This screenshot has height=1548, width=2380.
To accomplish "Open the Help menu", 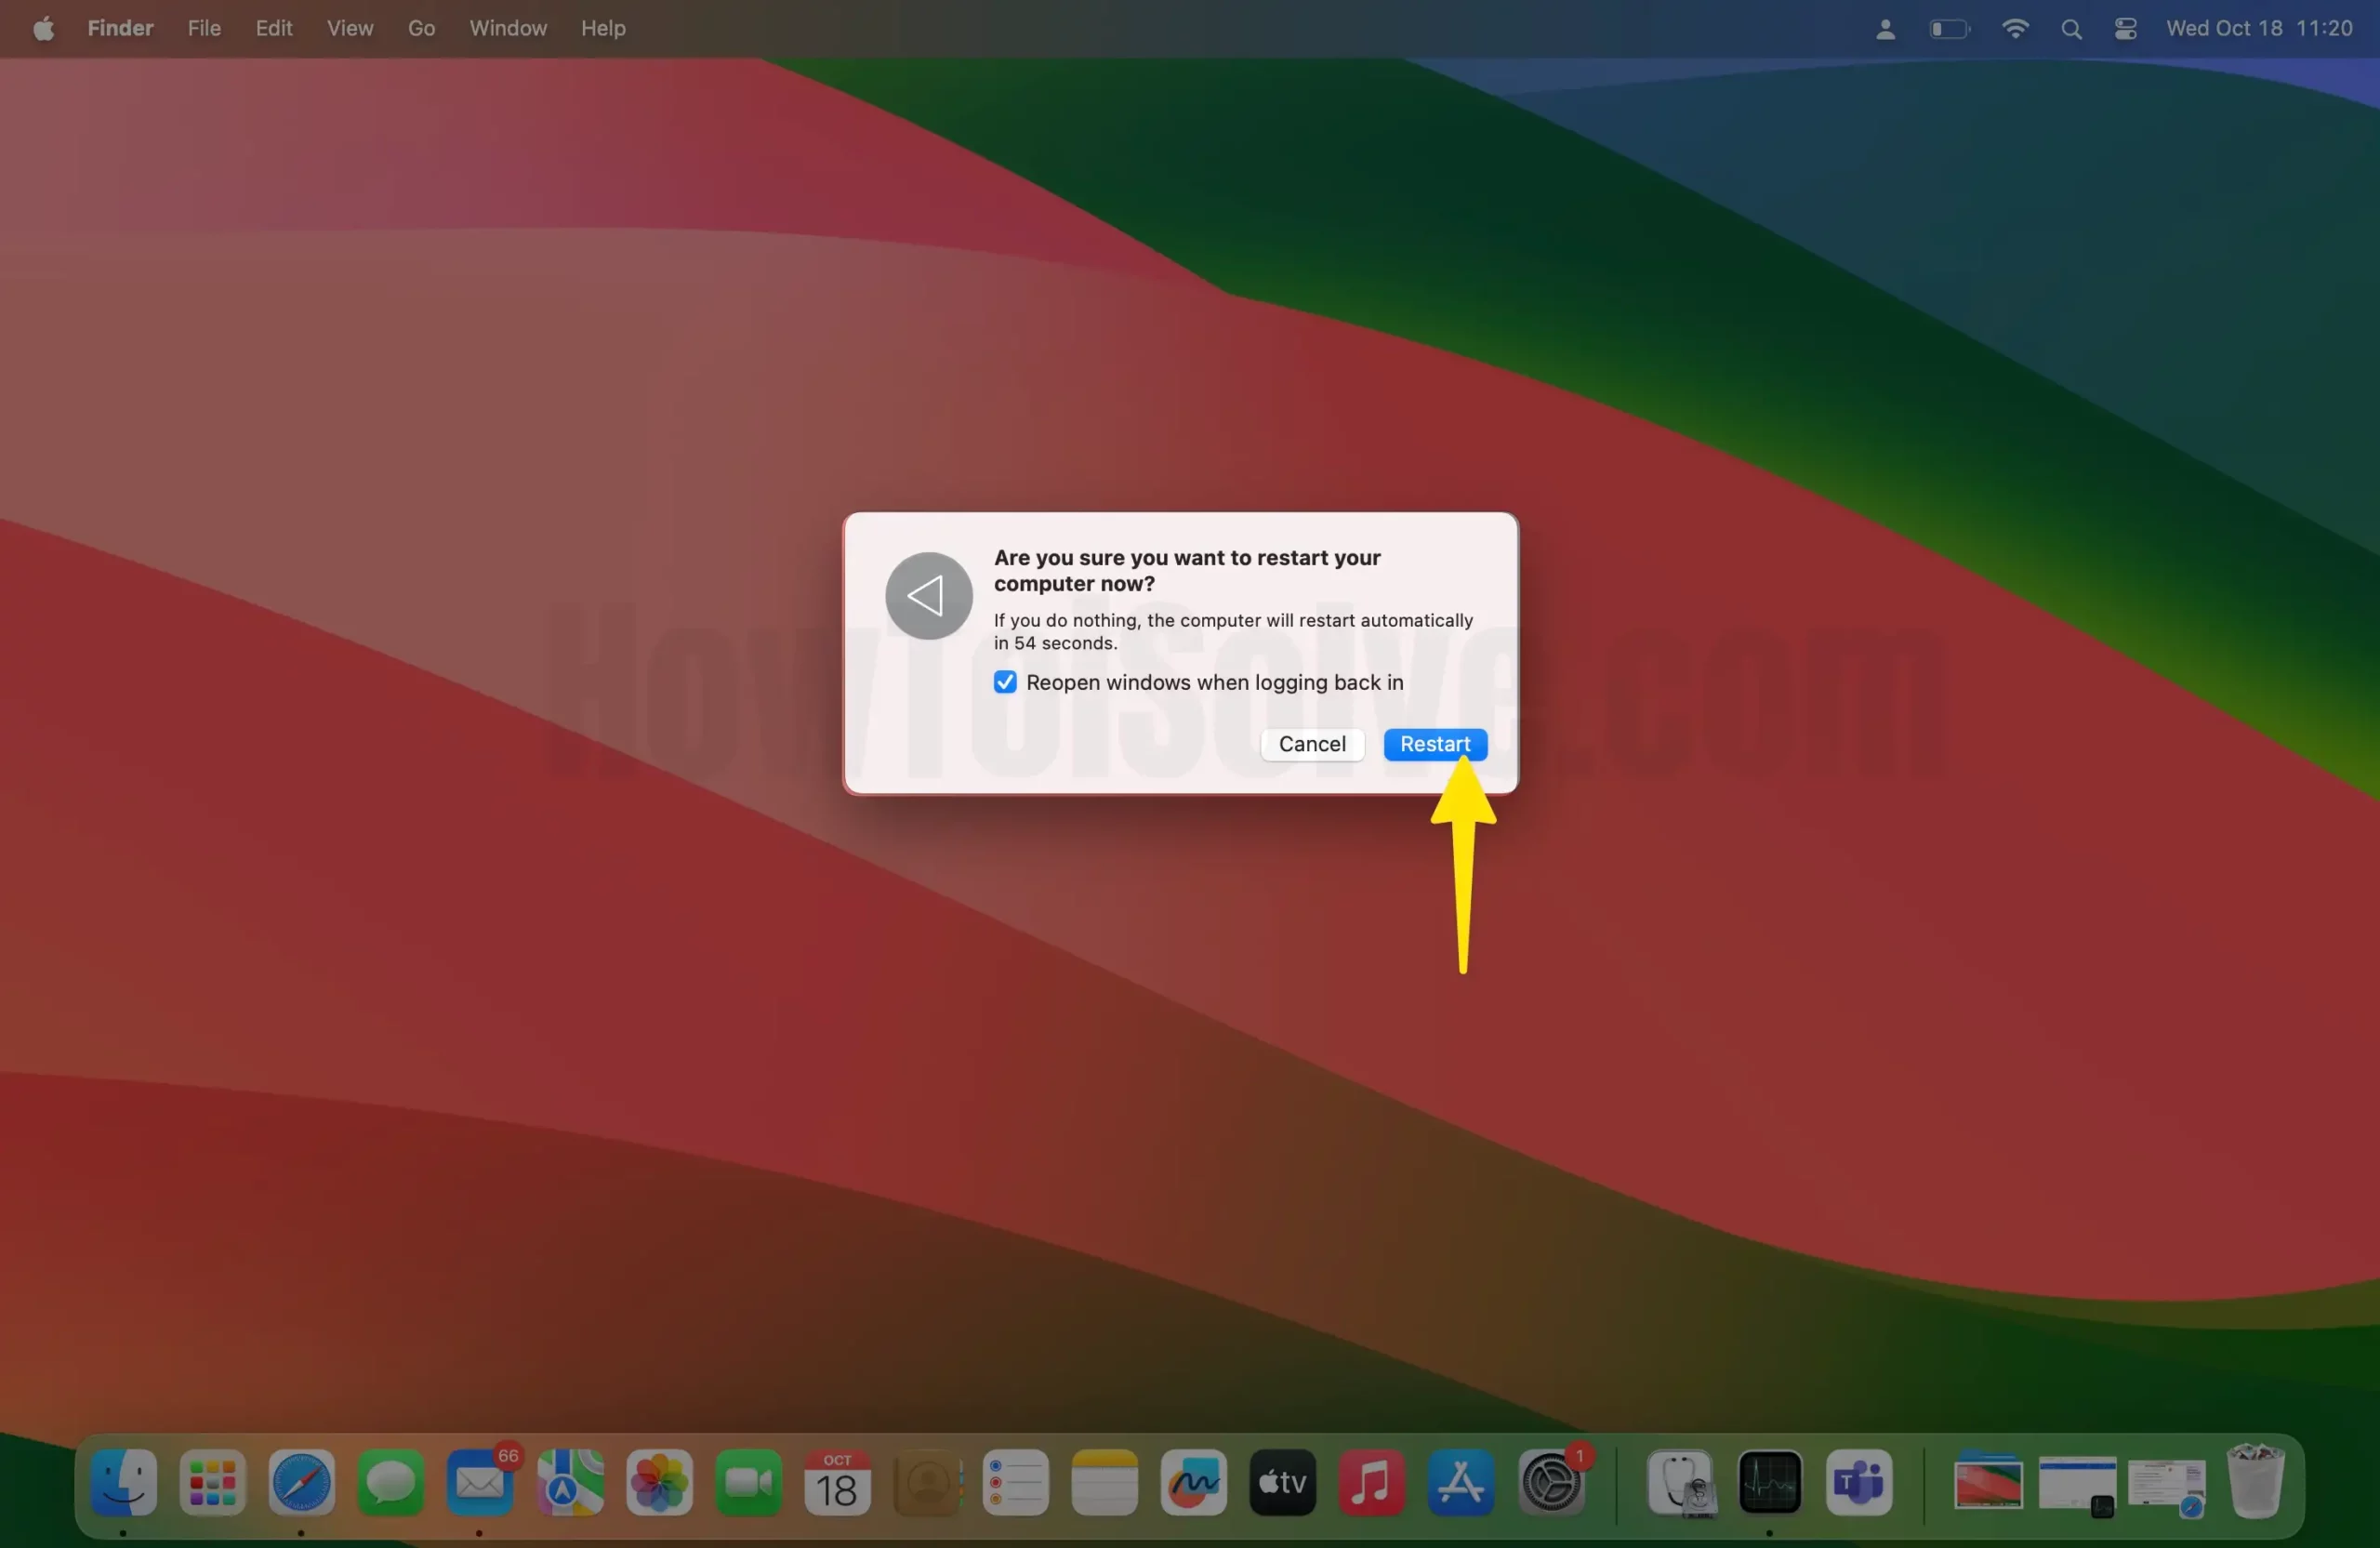I will tap(603, 28).
